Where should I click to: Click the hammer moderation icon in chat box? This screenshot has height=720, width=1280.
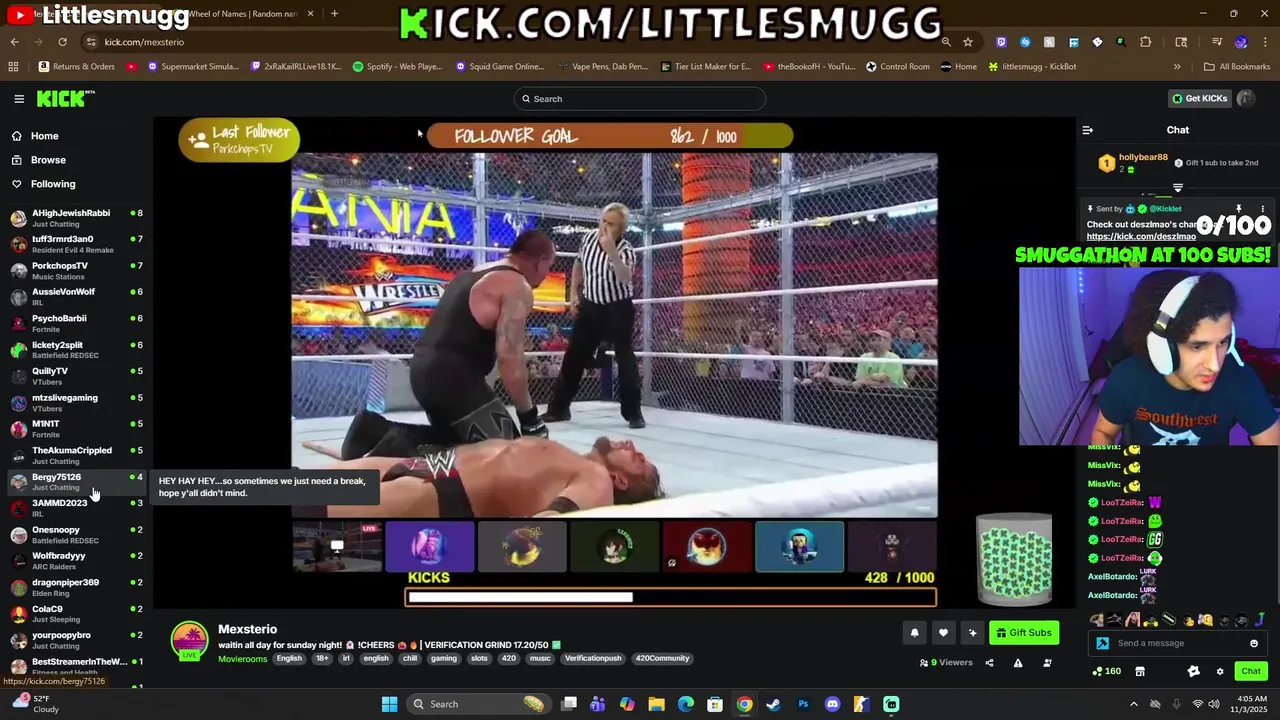point(1102,643)
